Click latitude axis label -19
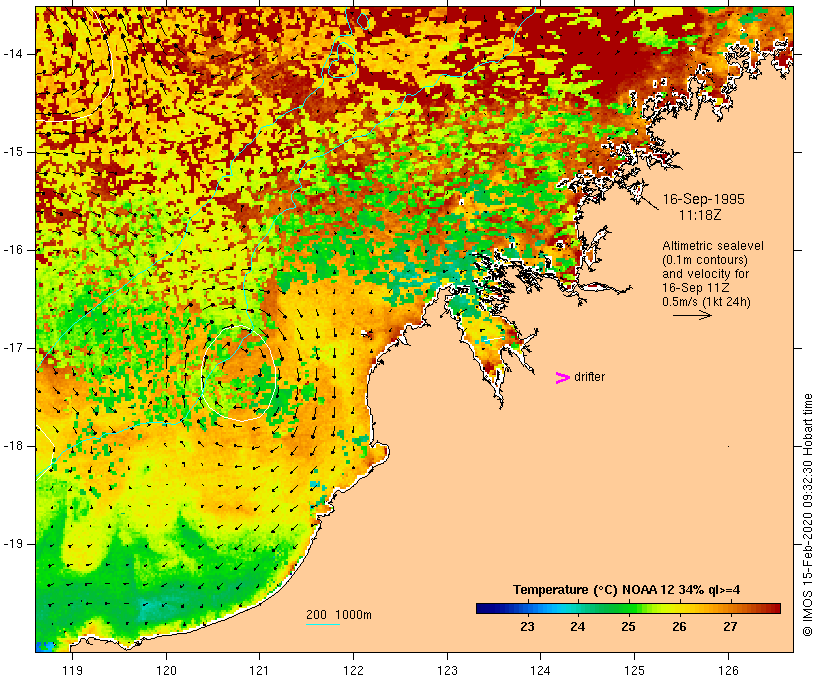 point(13,544)
